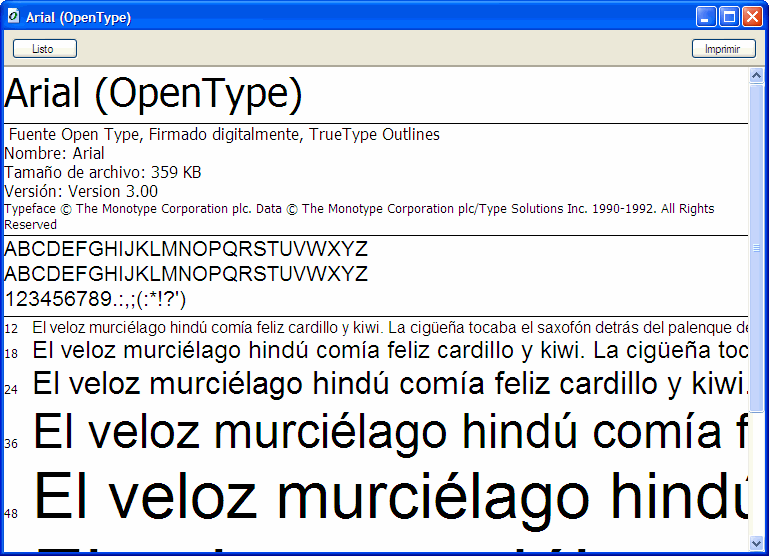Click the size label '36'
Image resolution: width=770 pixels, height=556 pixels.
click(x=11, y=444)
